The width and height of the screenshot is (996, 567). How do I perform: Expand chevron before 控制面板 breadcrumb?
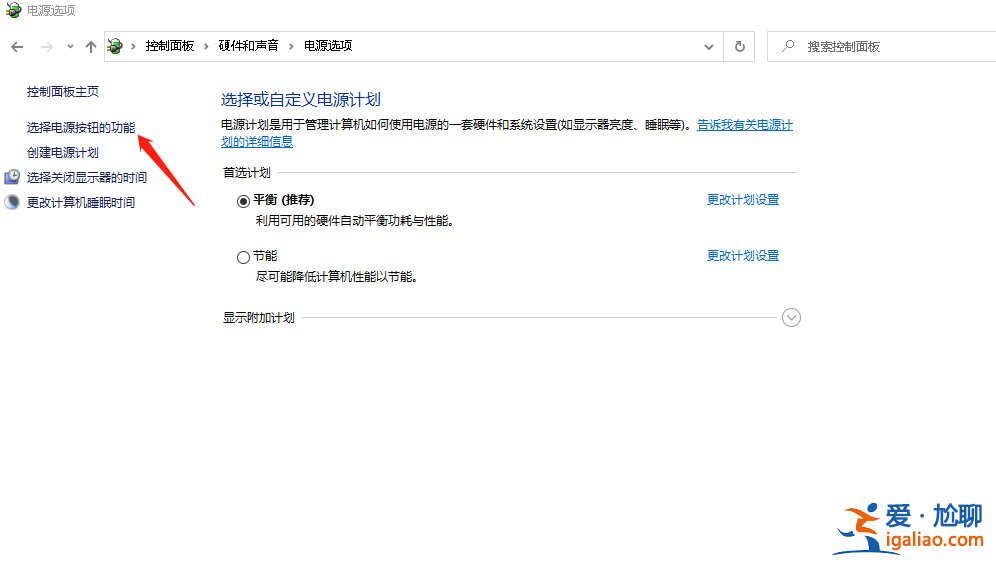(x=133, y=46)
